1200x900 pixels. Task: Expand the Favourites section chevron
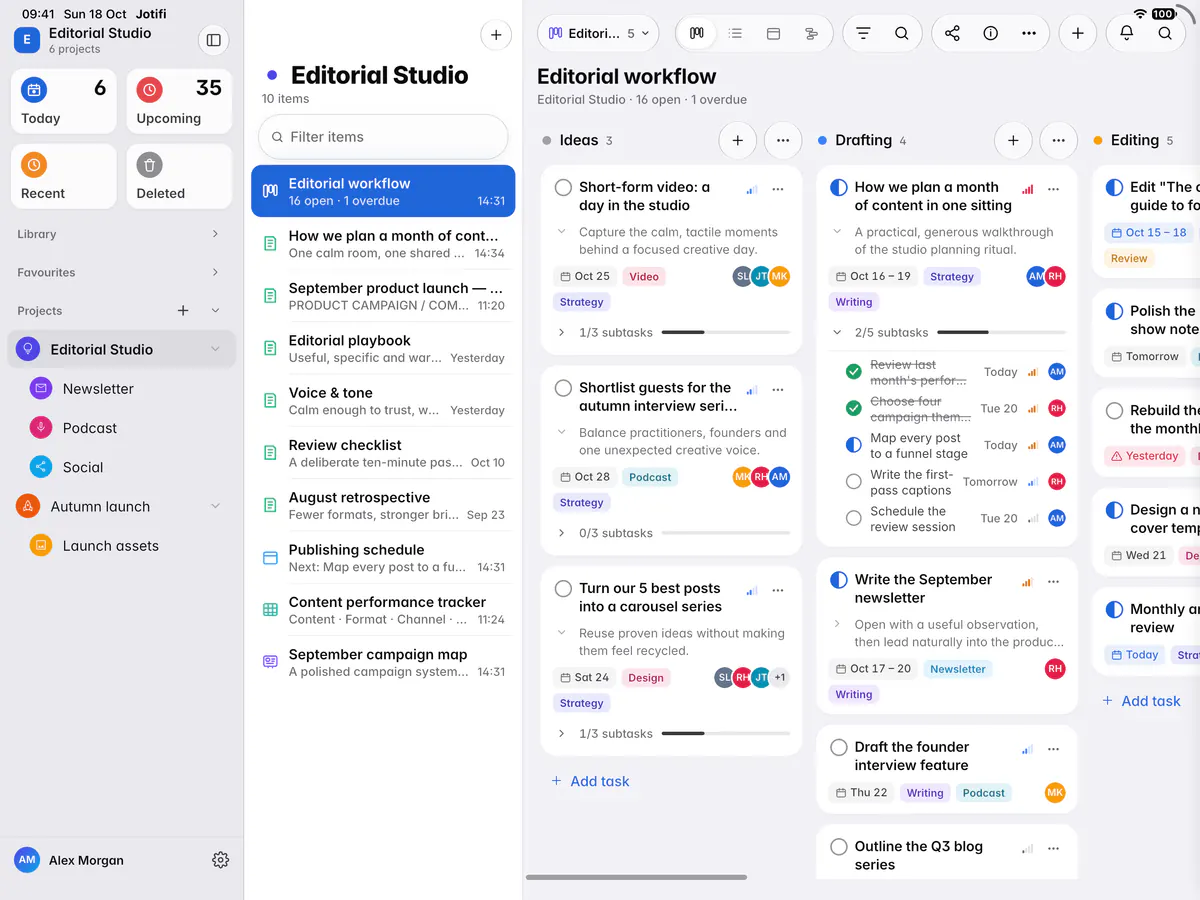pos(215,272)
